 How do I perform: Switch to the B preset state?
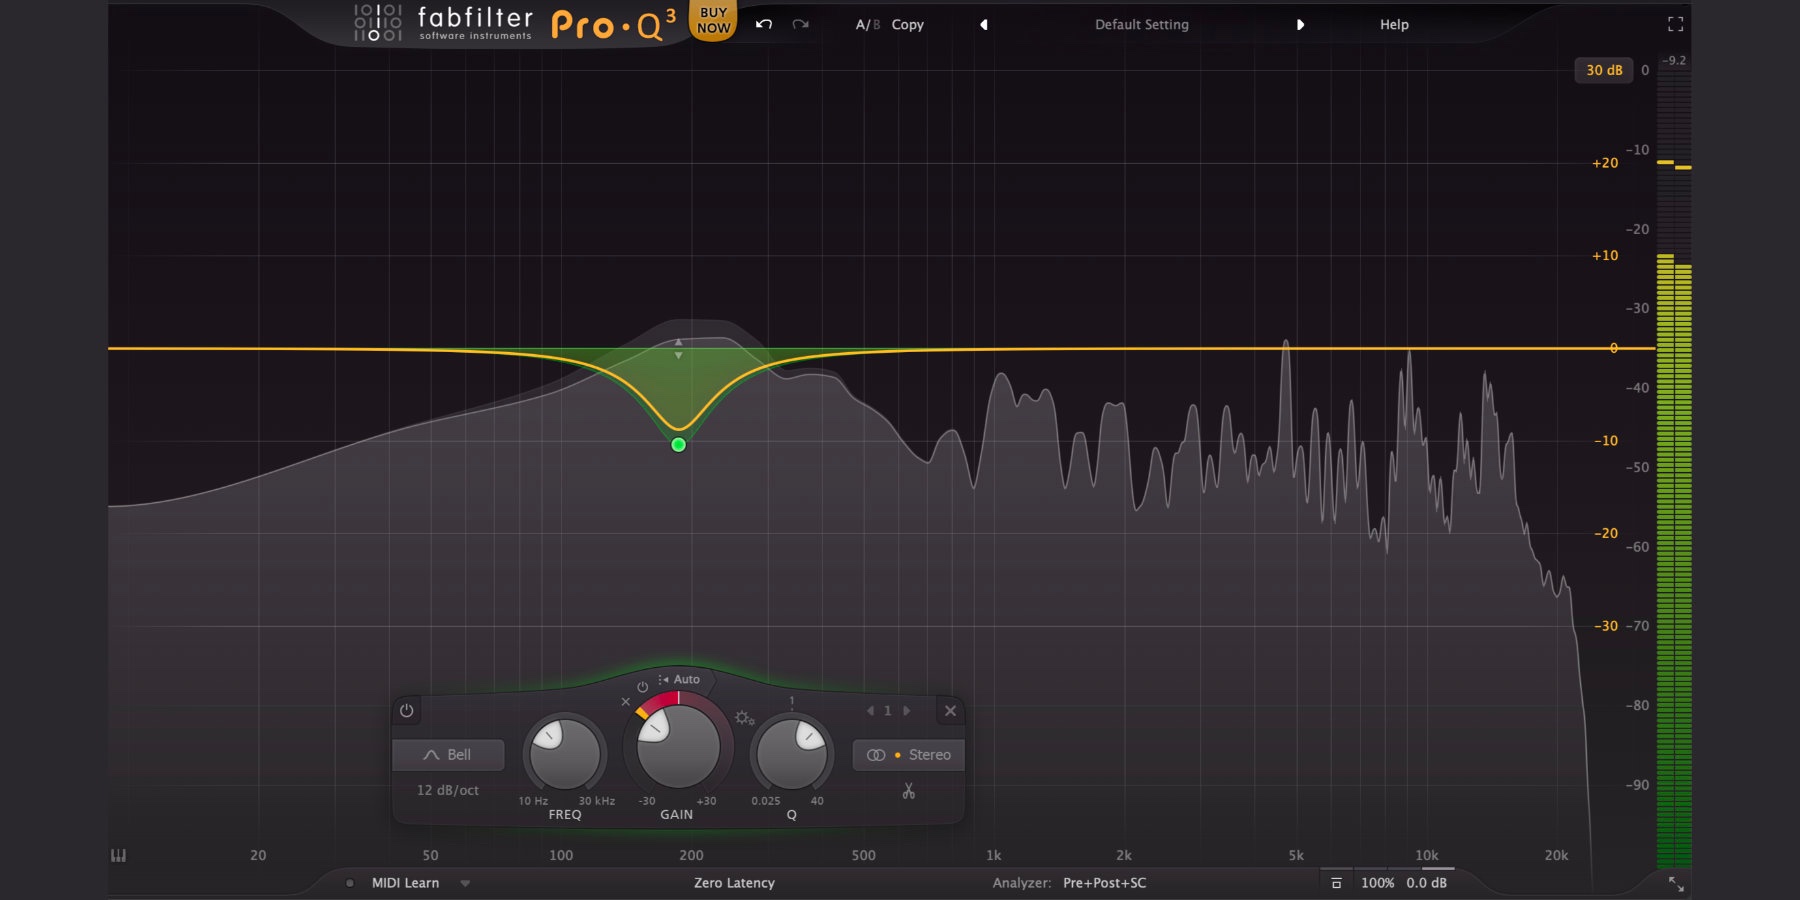(876, 25)
